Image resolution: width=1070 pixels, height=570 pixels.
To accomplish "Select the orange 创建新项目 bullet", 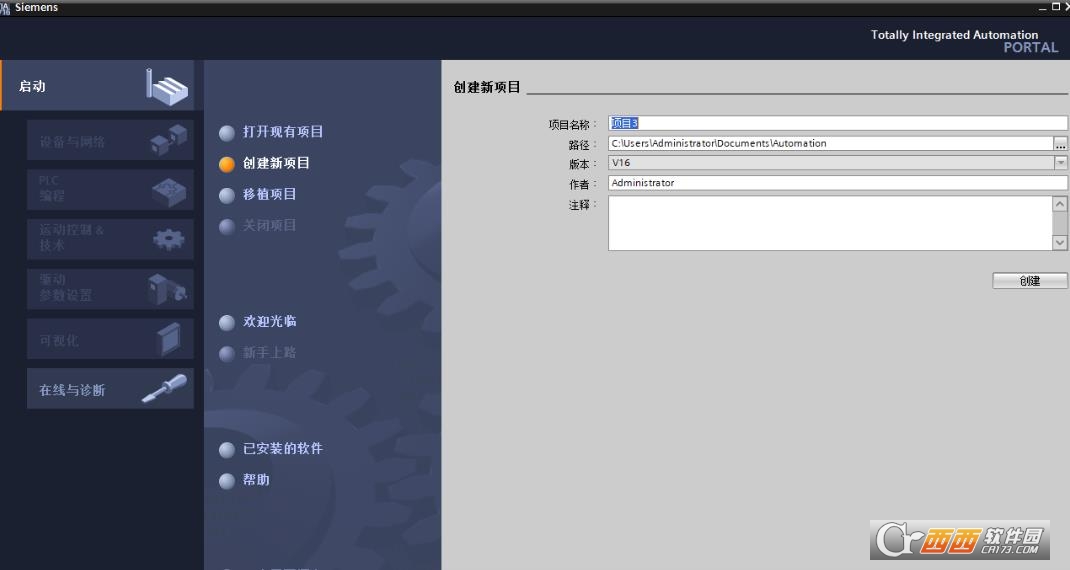I will coord(227,165).
